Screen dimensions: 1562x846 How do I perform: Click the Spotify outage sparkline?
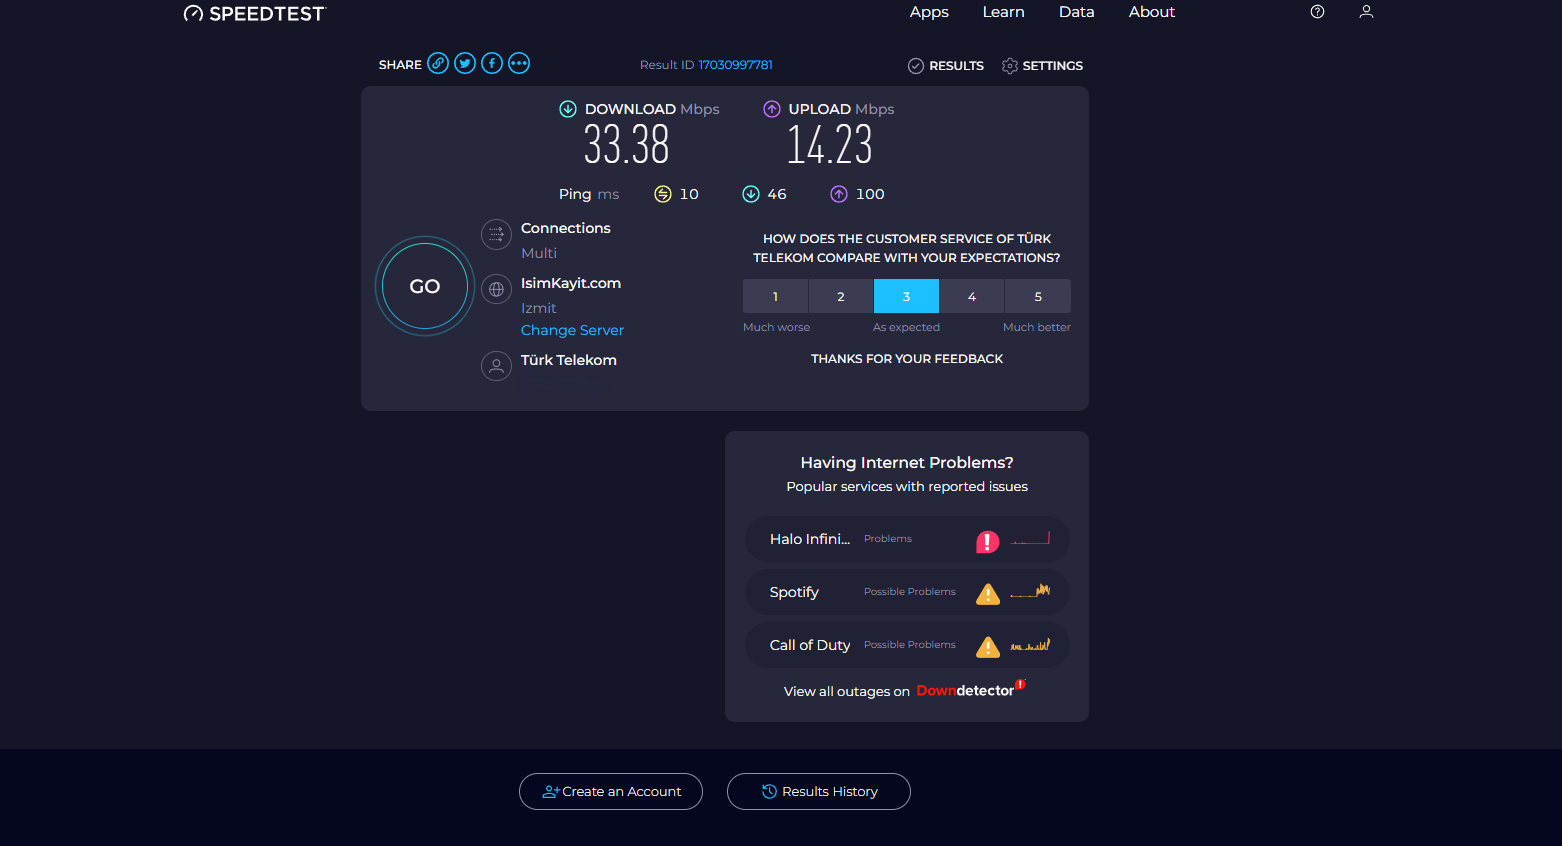tap(1031, 591)
